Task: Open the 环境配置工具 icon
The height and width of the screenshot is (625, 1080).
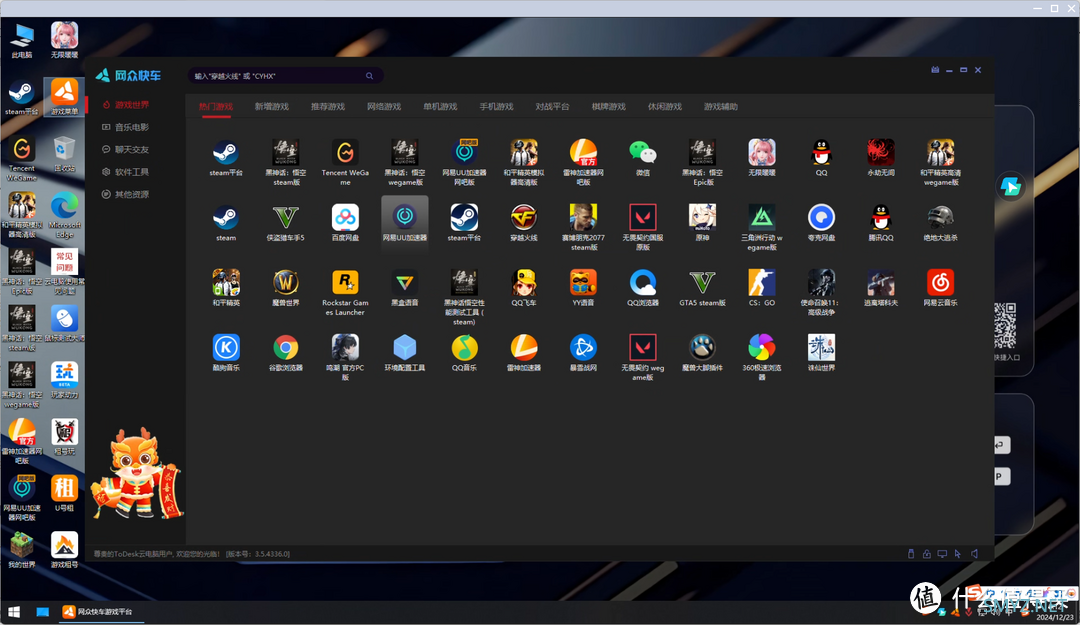Action: pos(405,348)
